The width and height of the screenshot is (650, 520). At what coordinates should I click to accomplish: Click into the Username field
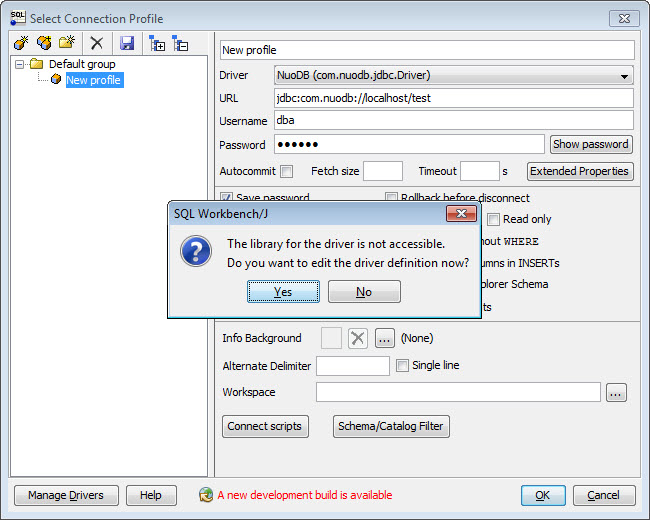tap(454, 120)
